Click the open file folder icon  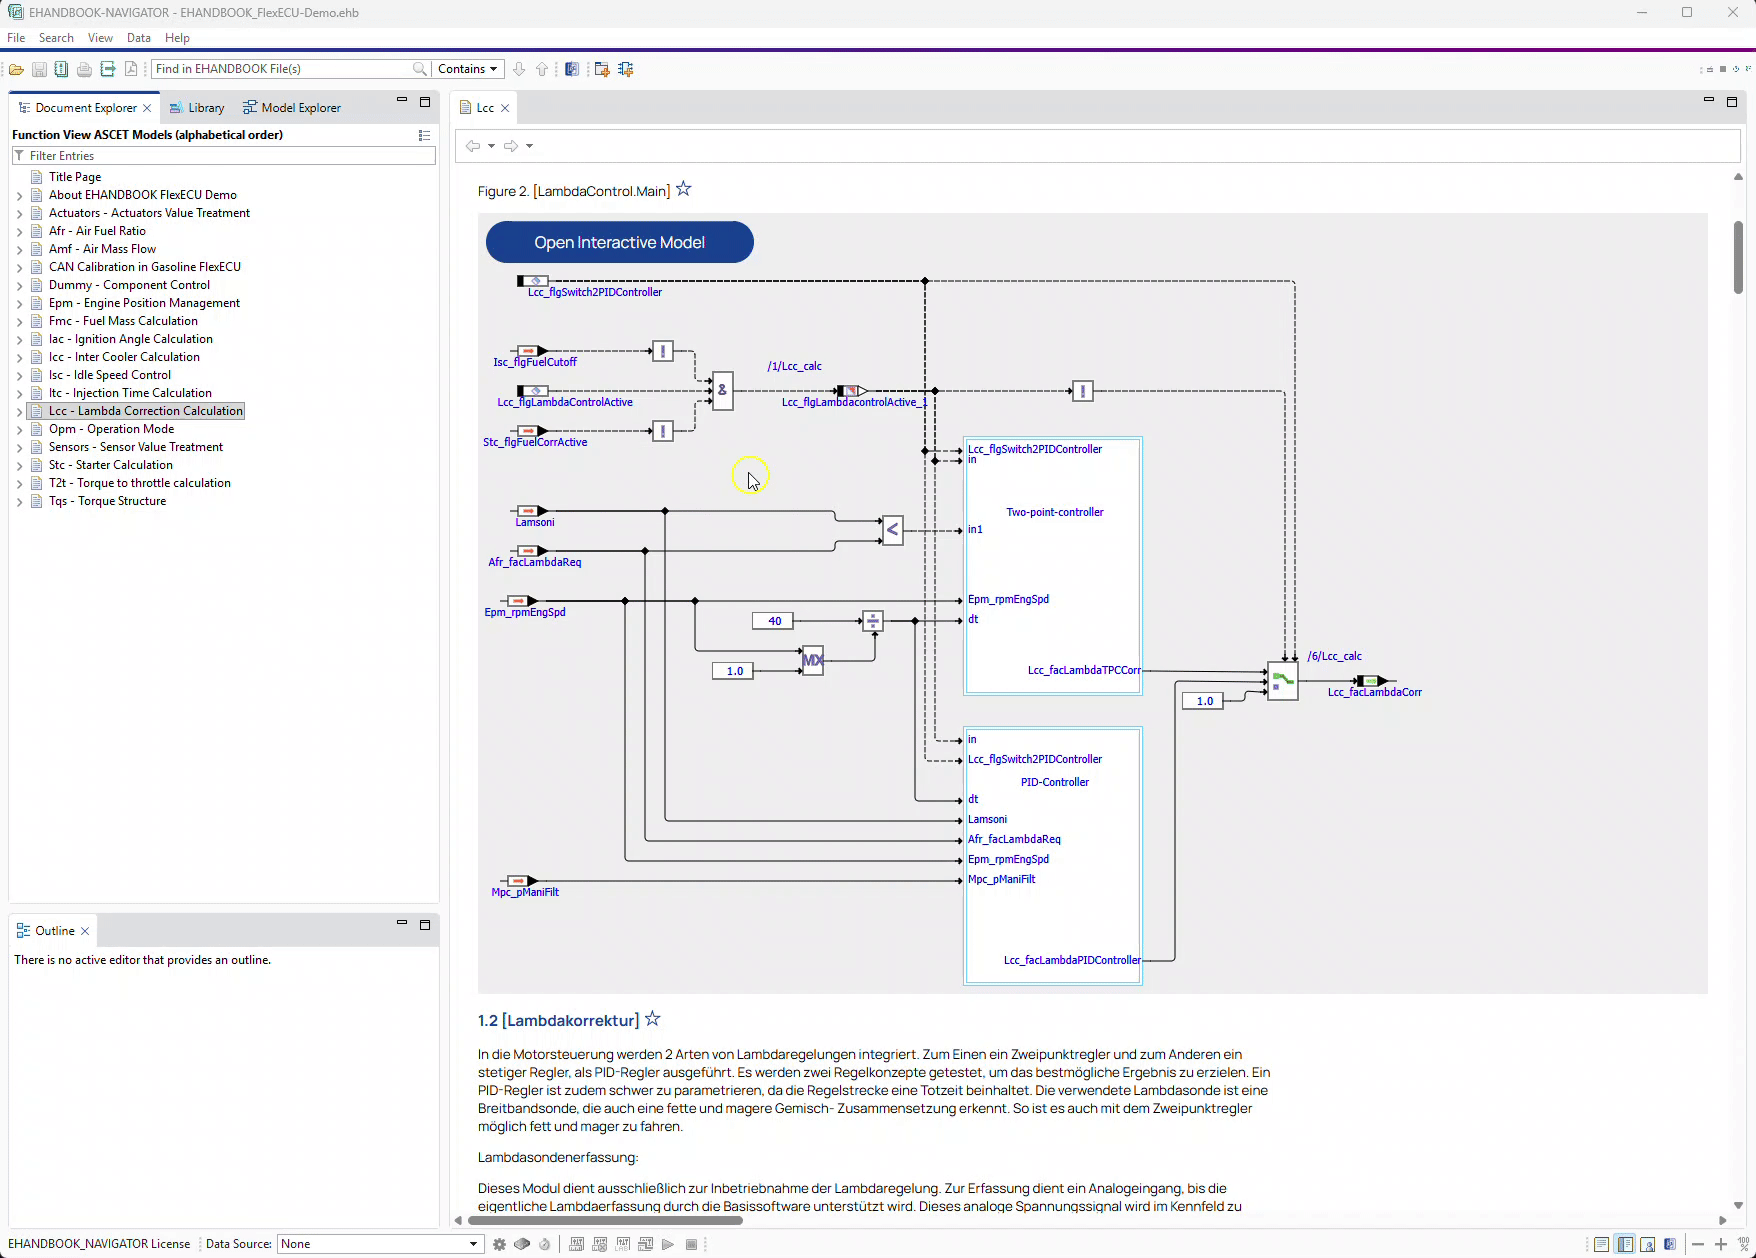coord(16,69)
